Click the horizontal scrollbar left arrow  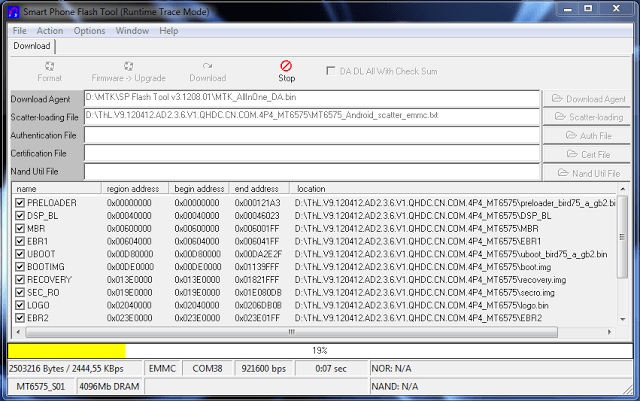tap(18, 332)
